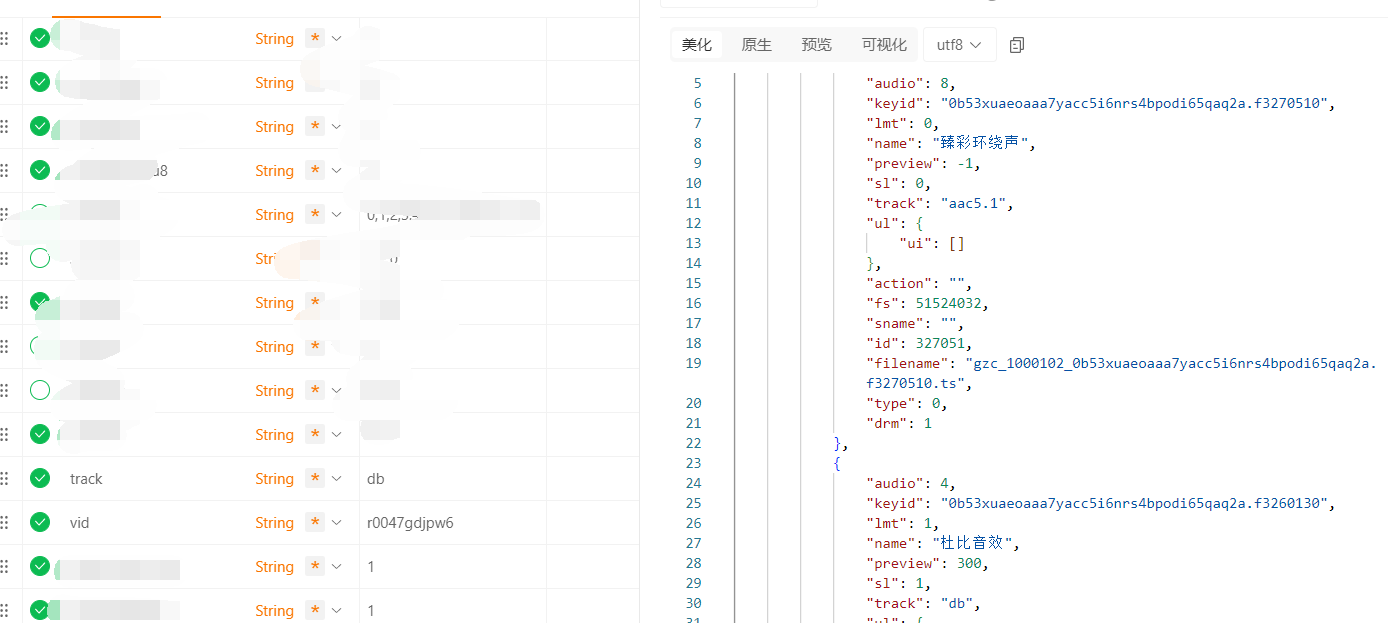The width and height of the screenshot is (1388, 623).
Task: Switch to the 原生 response tab
Action: pyautogui.click(x=756, y=45)
